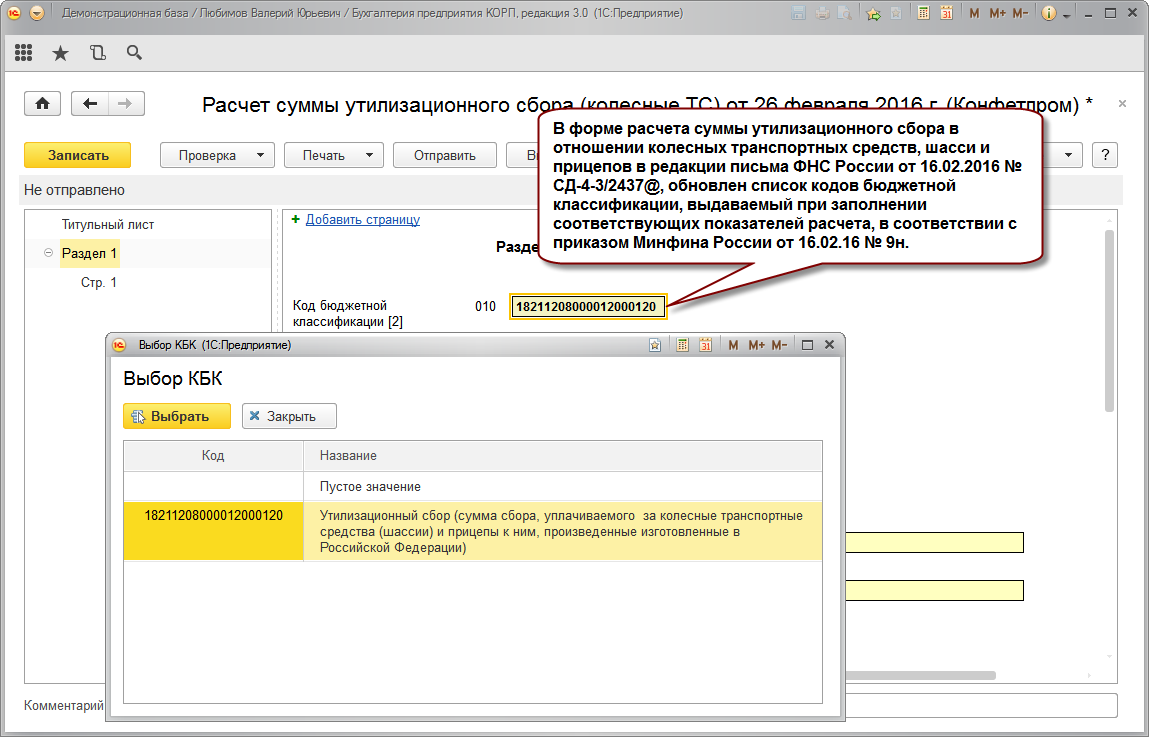Open the sections menu grid icon
Viewport: 1149px width, 737px height.
[24, 53]
